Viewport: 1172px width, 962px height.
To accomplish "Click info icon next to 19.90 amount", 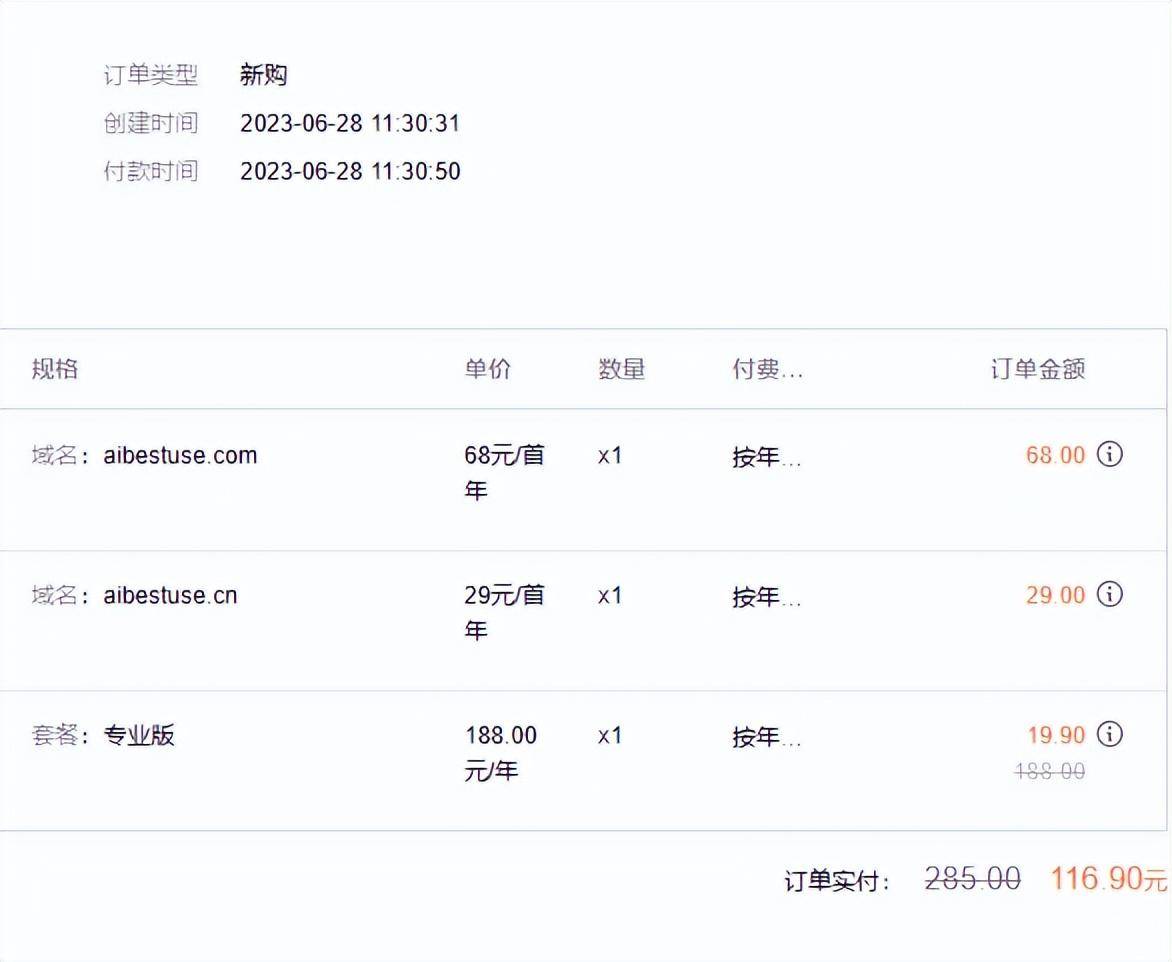I will [x=1110, y=734].
